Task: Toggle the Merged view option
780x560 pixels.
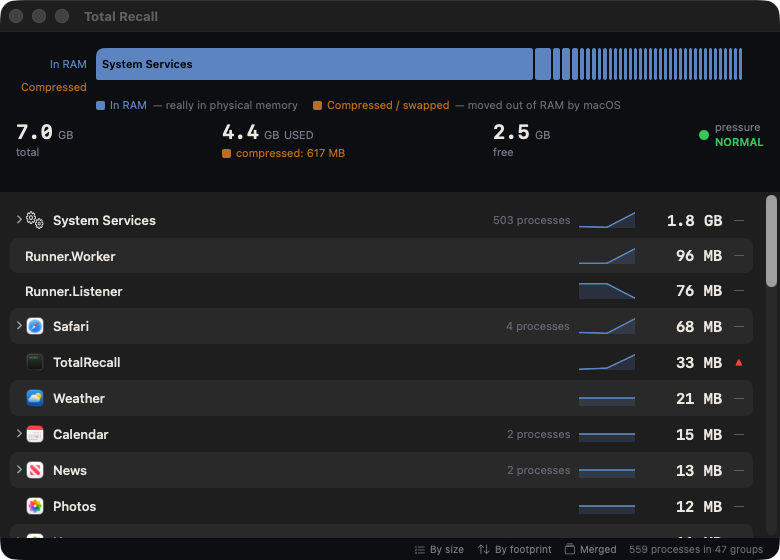Action: click(590, 550)
